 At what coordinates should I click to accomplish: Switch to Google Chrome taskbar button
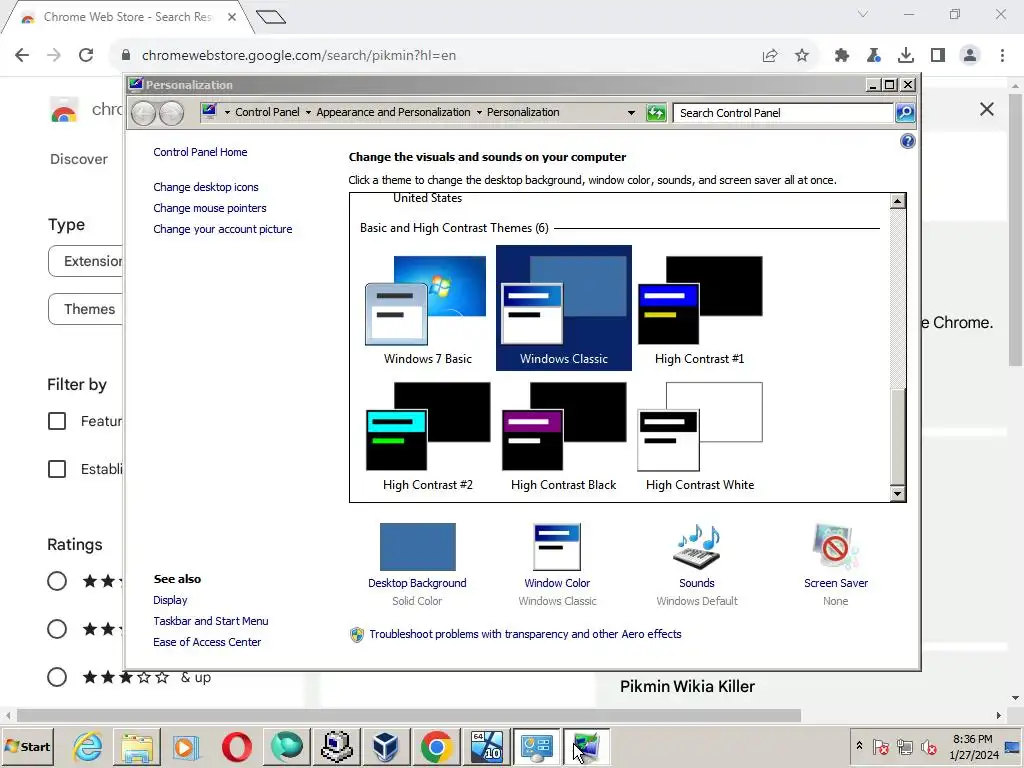coord(436,746)
